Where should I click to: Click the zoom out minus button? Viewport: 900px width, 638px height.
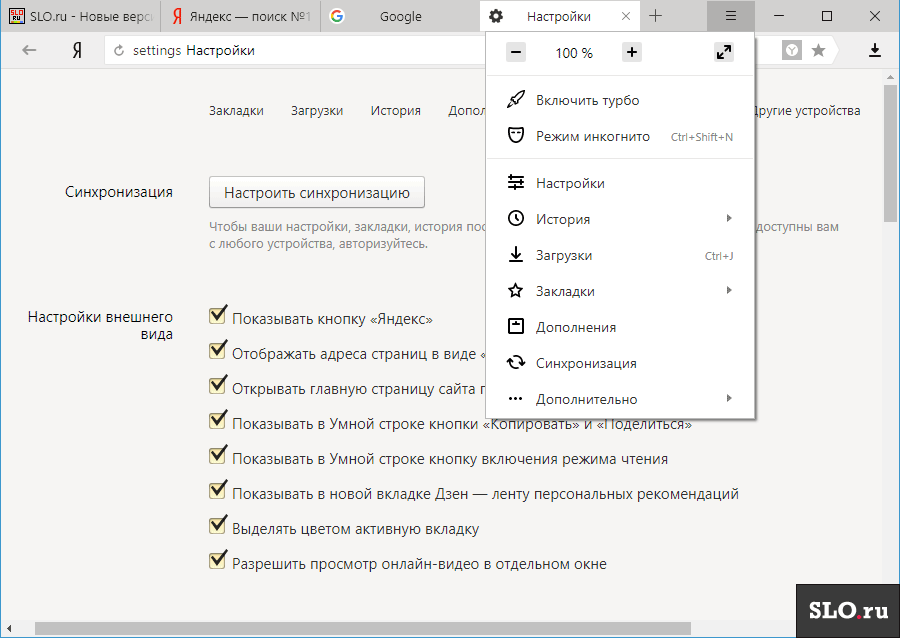[516, 52]
